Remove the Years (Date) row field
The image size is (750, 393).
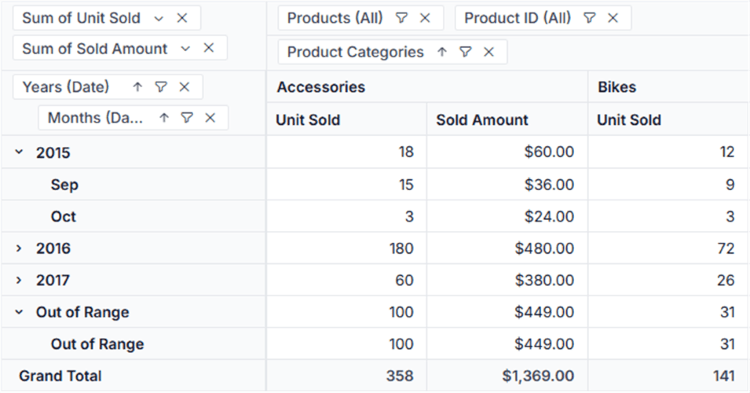point(184,87)
